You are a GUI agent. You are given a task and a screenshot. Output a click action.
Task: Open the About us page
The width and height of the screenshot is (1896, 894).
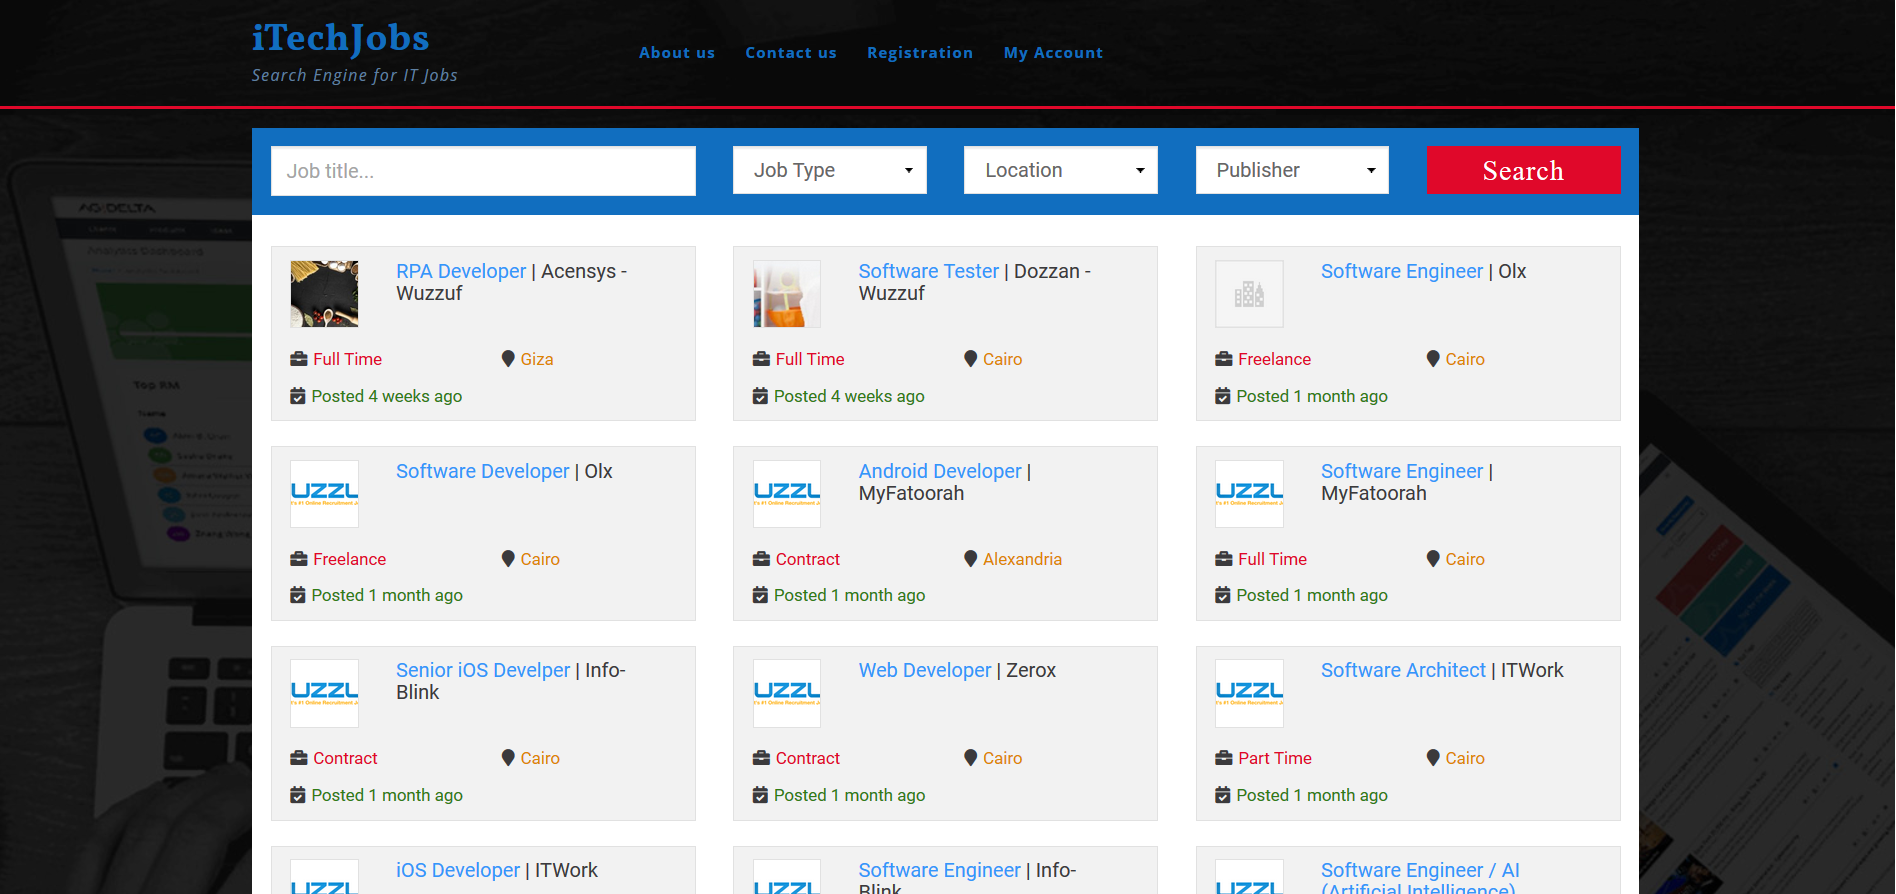(x=677, y=53)
